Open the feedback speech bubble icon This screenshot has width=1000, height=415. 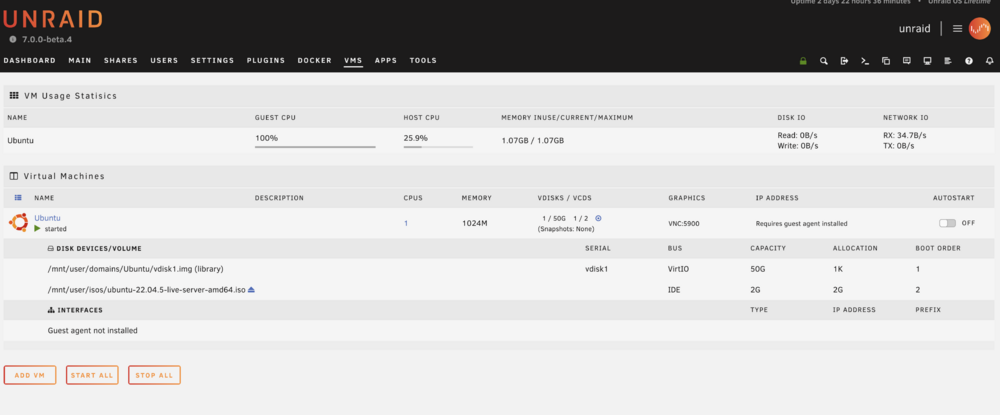tap(906, 61)
